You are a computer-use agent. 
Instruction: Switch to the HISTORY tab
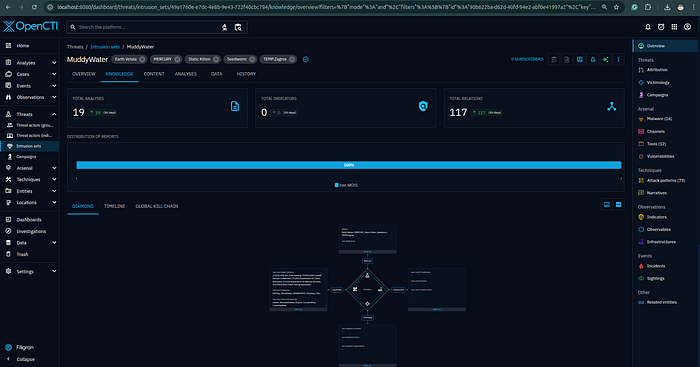tap(246, 74)
